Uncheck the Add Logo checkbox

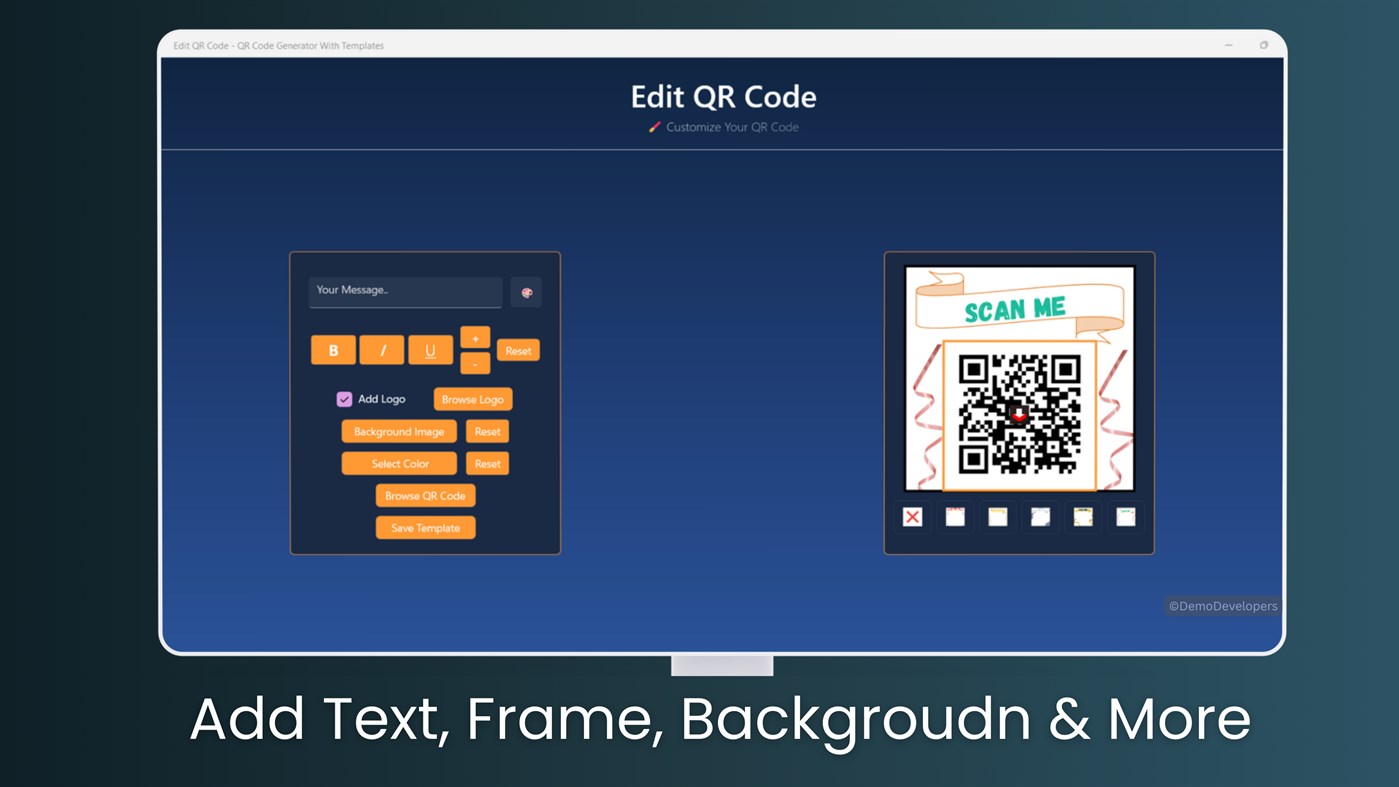[x=344, y=398]
